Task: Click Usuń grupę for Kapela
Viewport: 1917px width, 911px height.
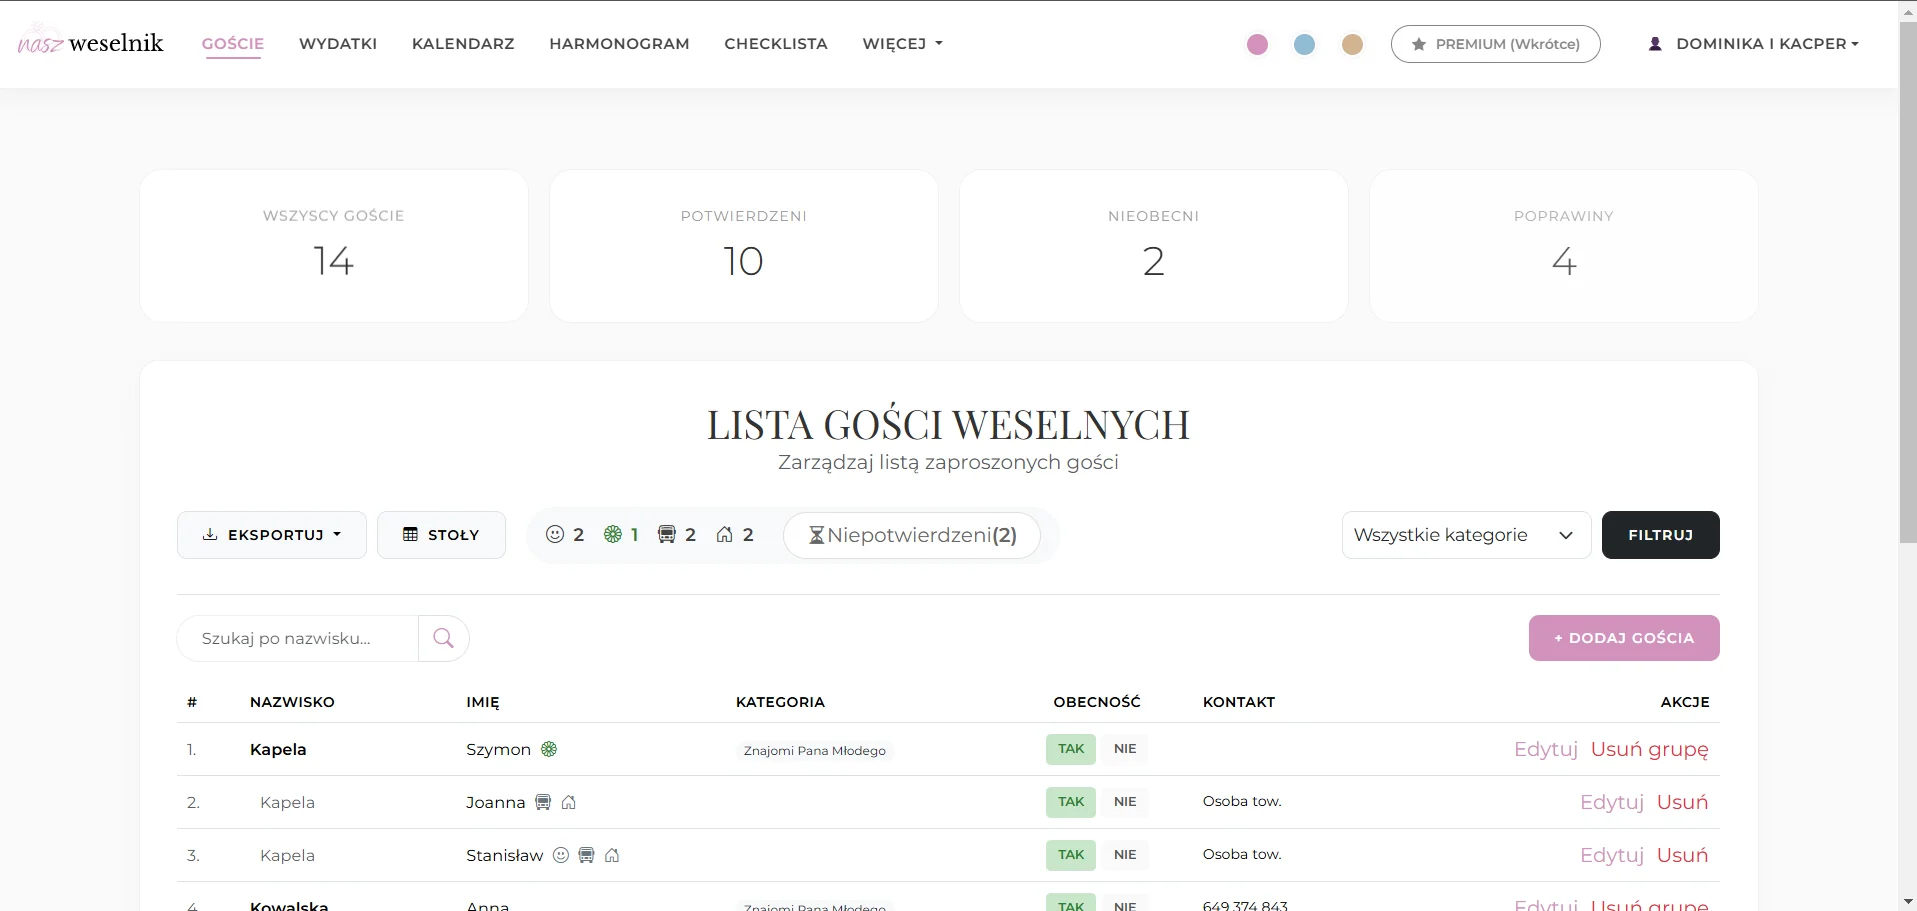Action: pos(1650,749)
